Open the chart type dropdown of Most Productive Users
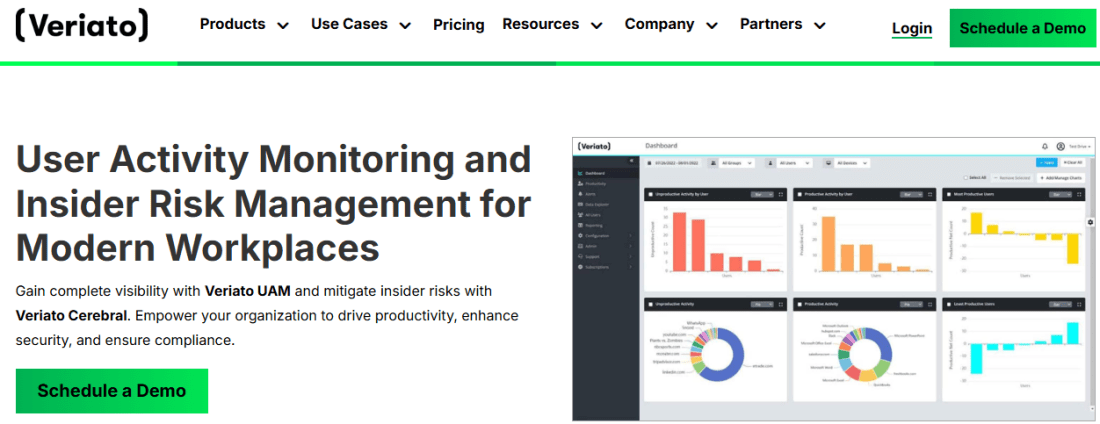 tap(1060, 194)
